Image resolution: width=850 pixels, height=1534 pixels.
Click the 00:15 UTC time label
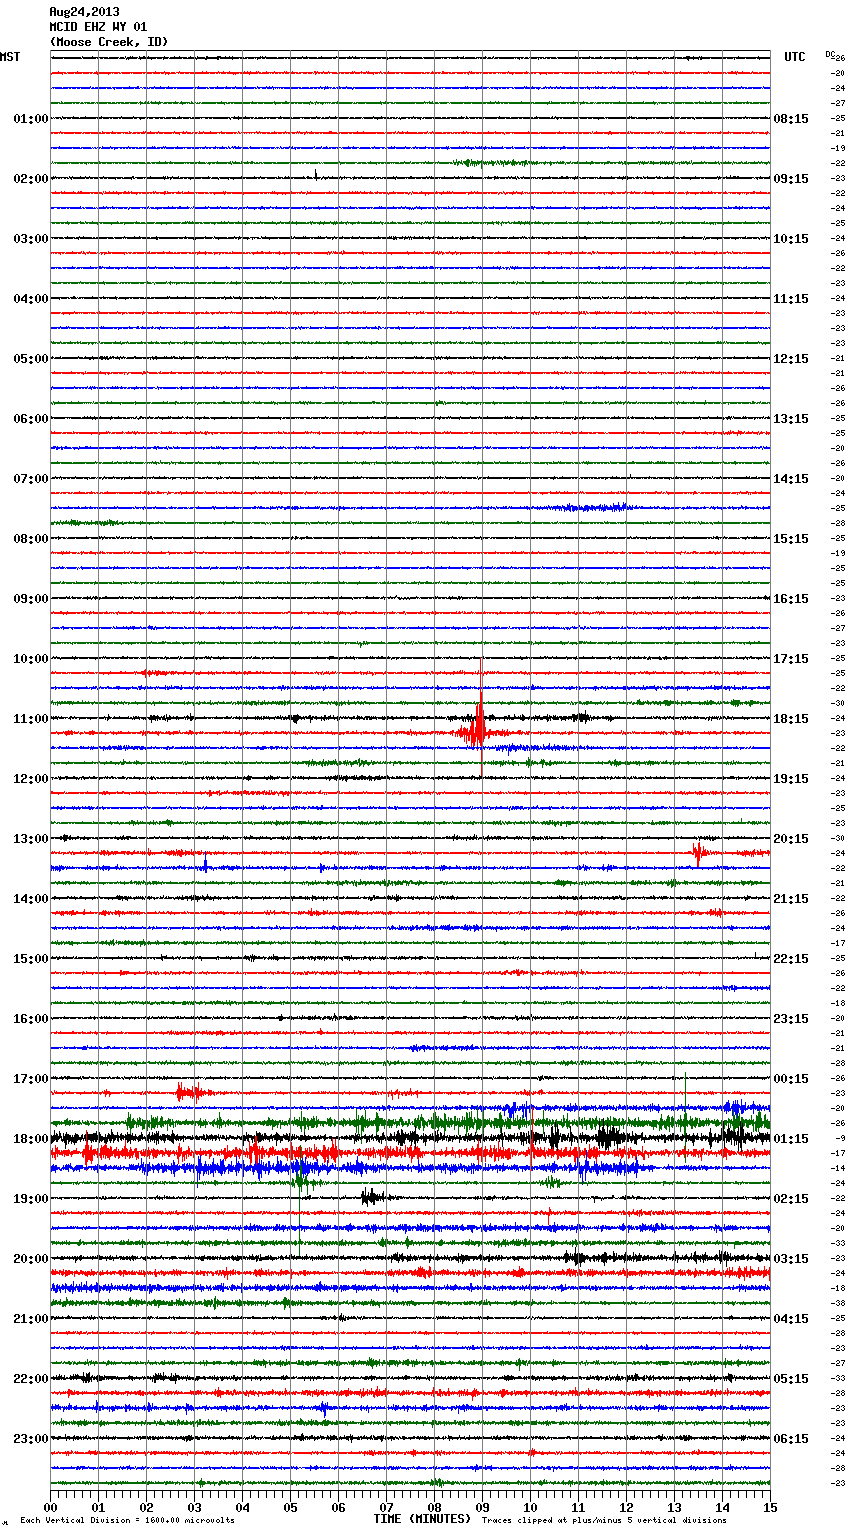point(791,1079)
